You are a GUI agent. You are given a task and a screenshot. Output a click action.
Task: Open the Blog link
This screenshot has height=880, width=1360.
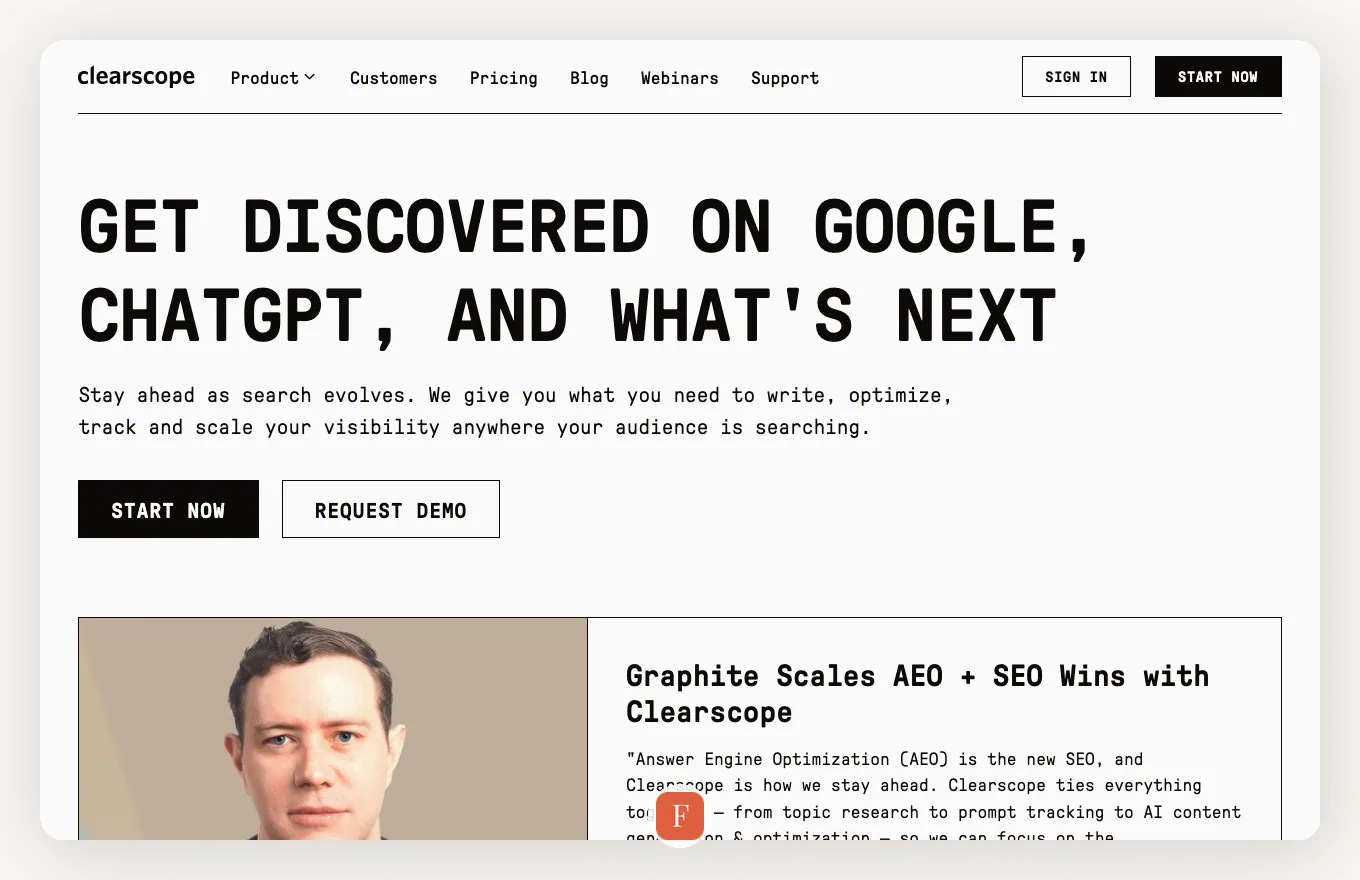[589, 78]
